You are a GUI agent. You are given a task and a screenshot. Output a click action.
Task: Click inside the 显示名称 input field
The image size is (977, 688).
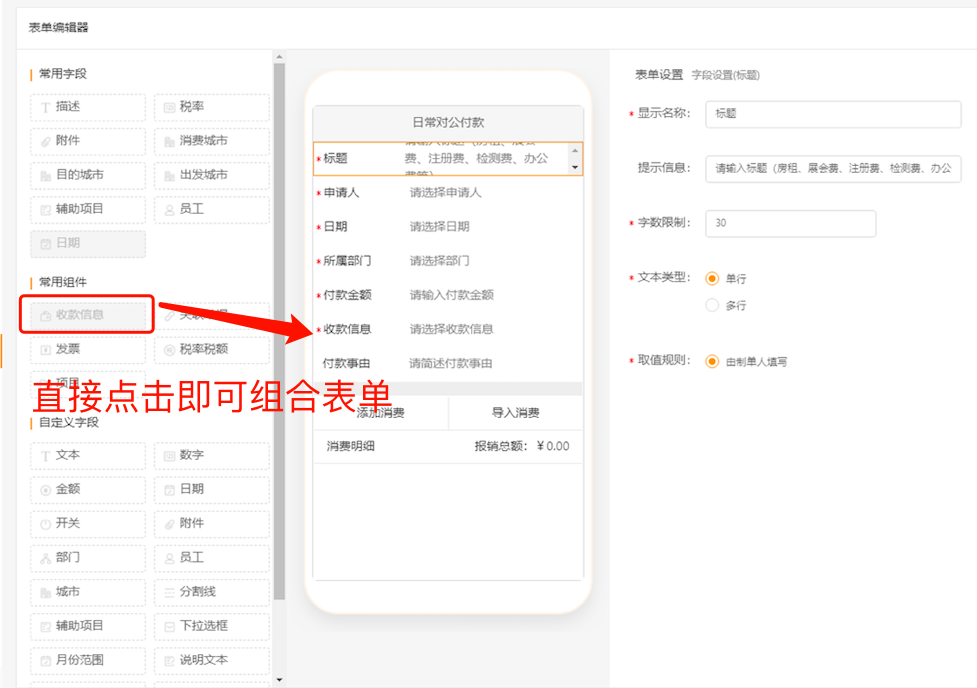tap(833, 114)
